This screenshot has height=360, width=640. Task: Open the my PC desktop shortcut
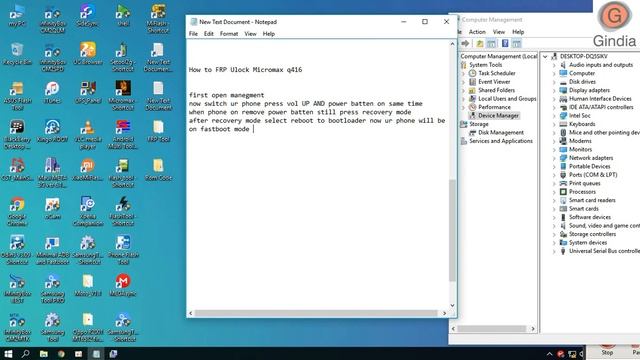point(17,16)
